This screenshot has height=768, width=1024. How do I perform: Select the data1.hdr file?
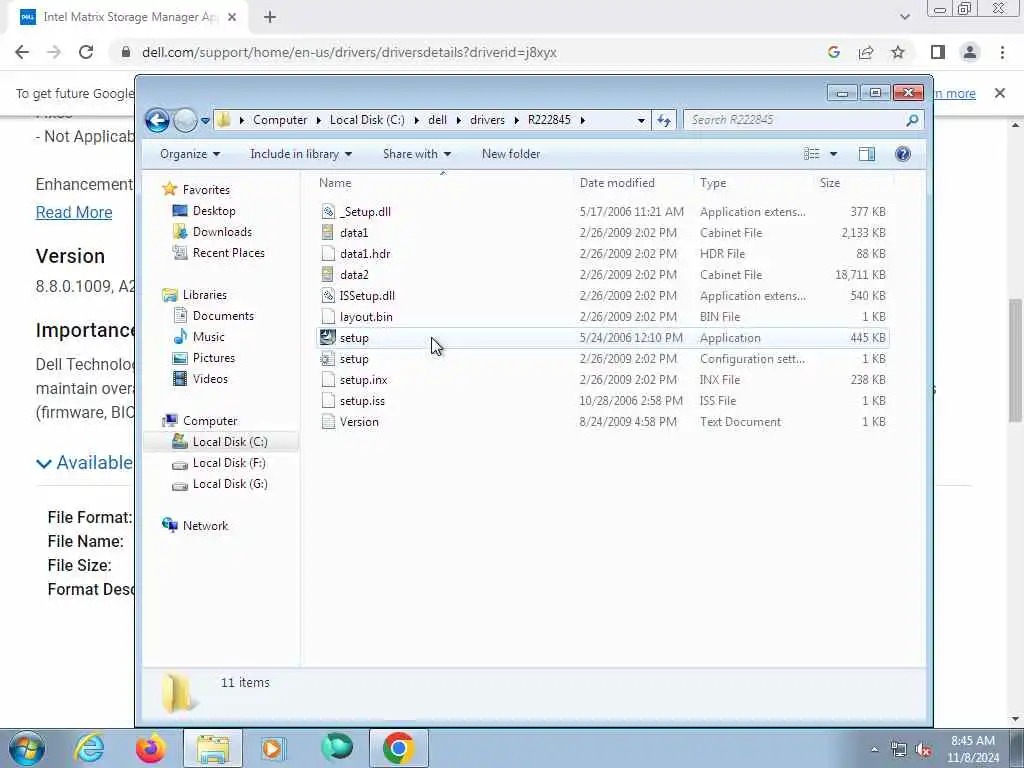pyautogui.click(x=364, y=253)
